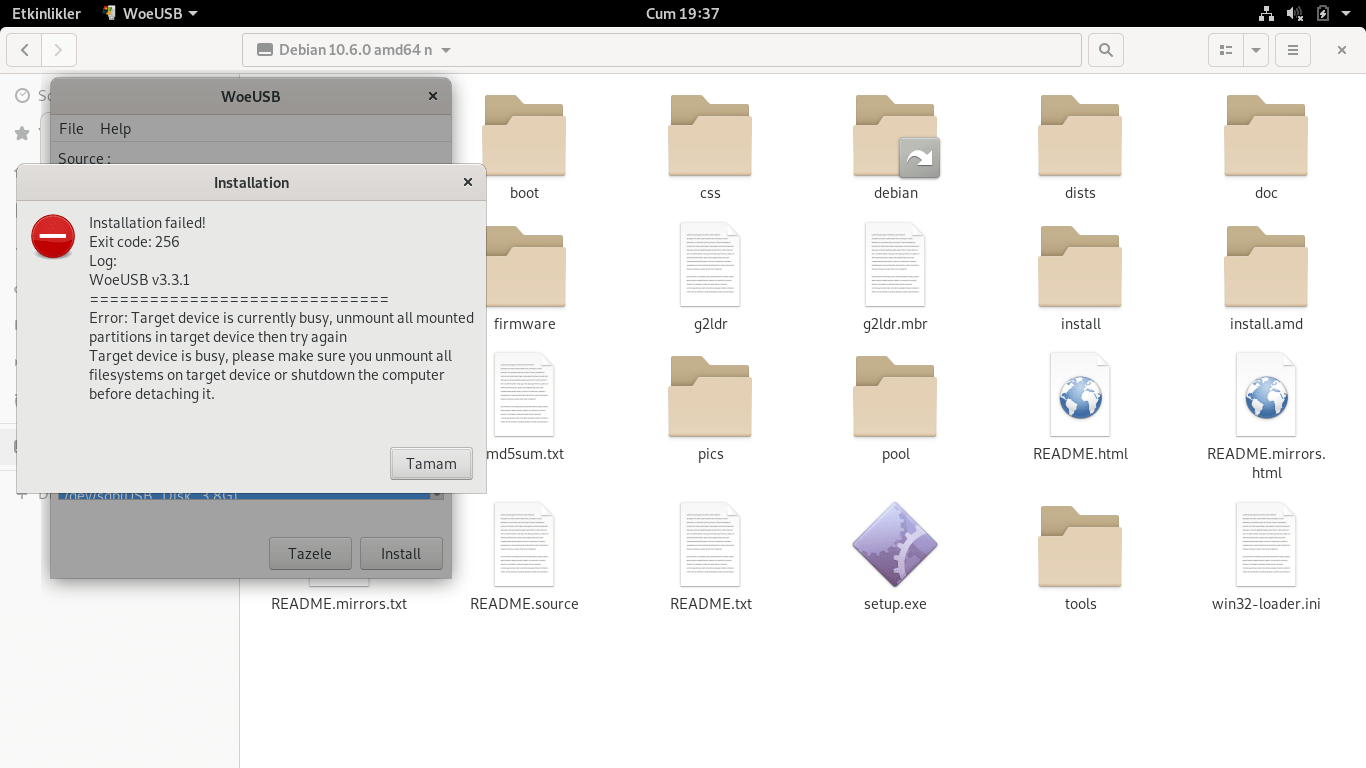Click the "WoeUSB v3.3.1" log line
This screenshot has height=768, width=1366.
(x=139, y=280)
